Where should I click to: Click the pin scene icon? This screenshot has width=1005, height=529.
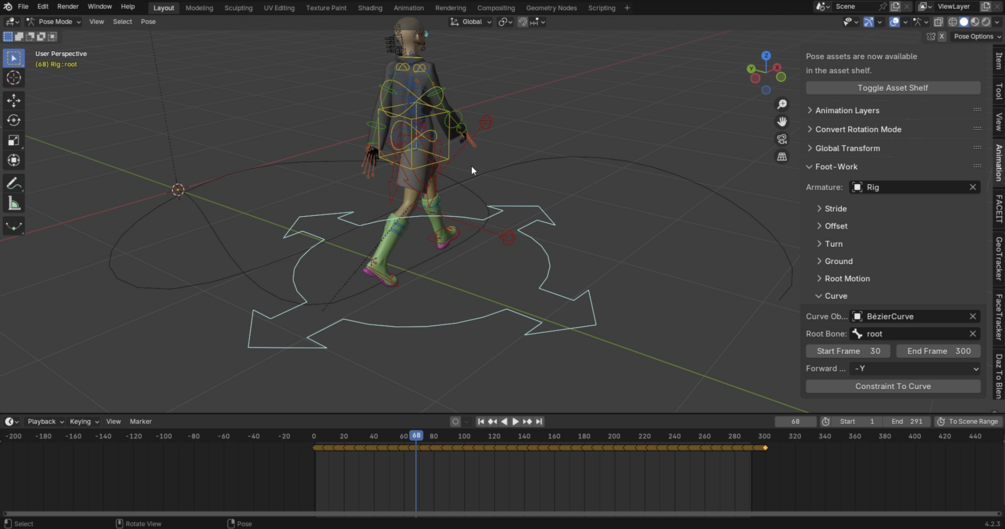coord(883,6)
